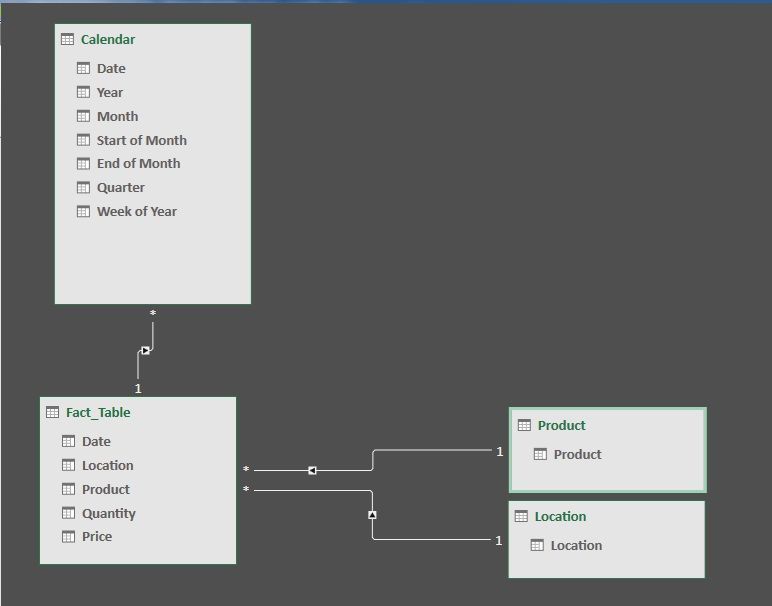Click the column icon beside Start of Month
Viewport: 772px width, 606px height.
(84, 140)
